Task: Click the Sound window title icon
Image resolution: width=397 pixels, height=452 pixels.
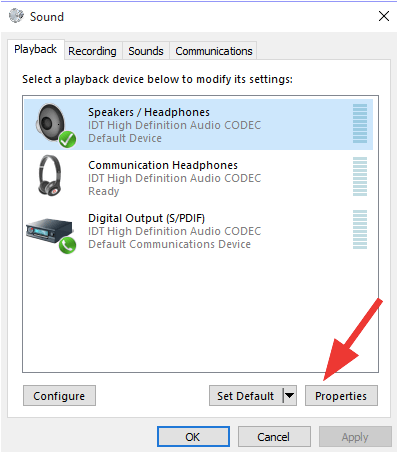Action: (16, 16)
